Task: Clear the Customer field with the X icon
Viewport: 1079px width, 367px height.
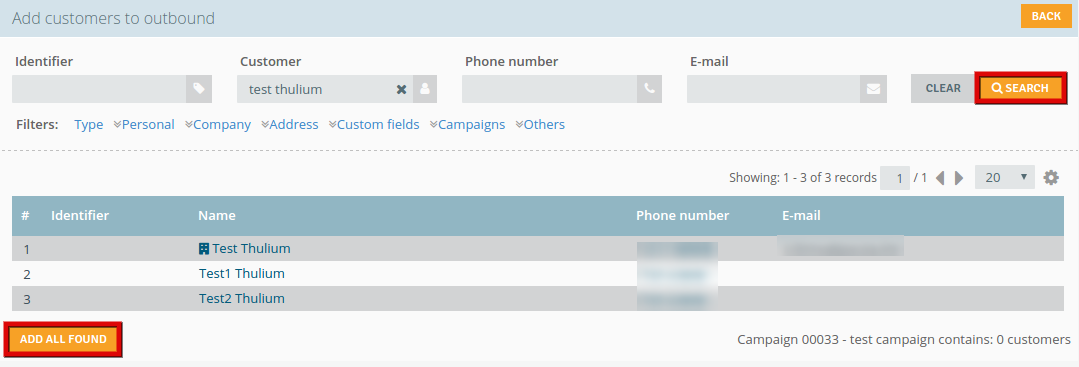Action: pos(401,90)
